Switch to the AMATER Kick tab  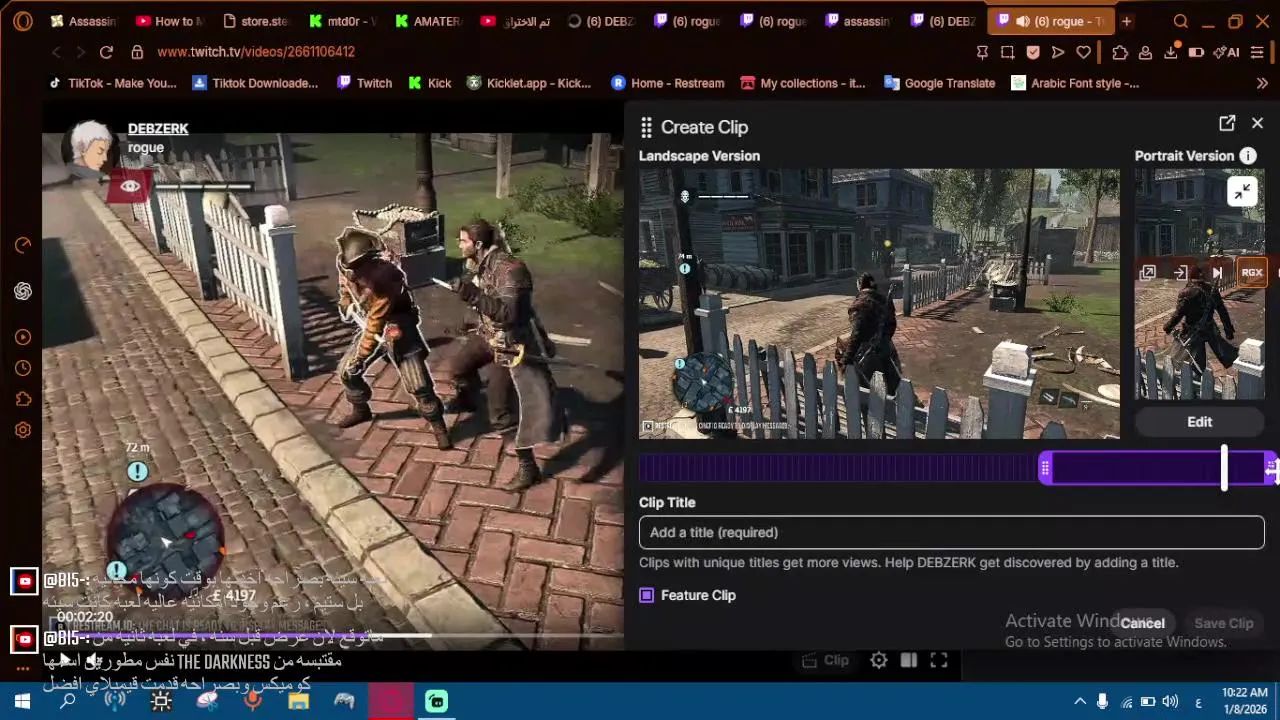coord(428,21)
